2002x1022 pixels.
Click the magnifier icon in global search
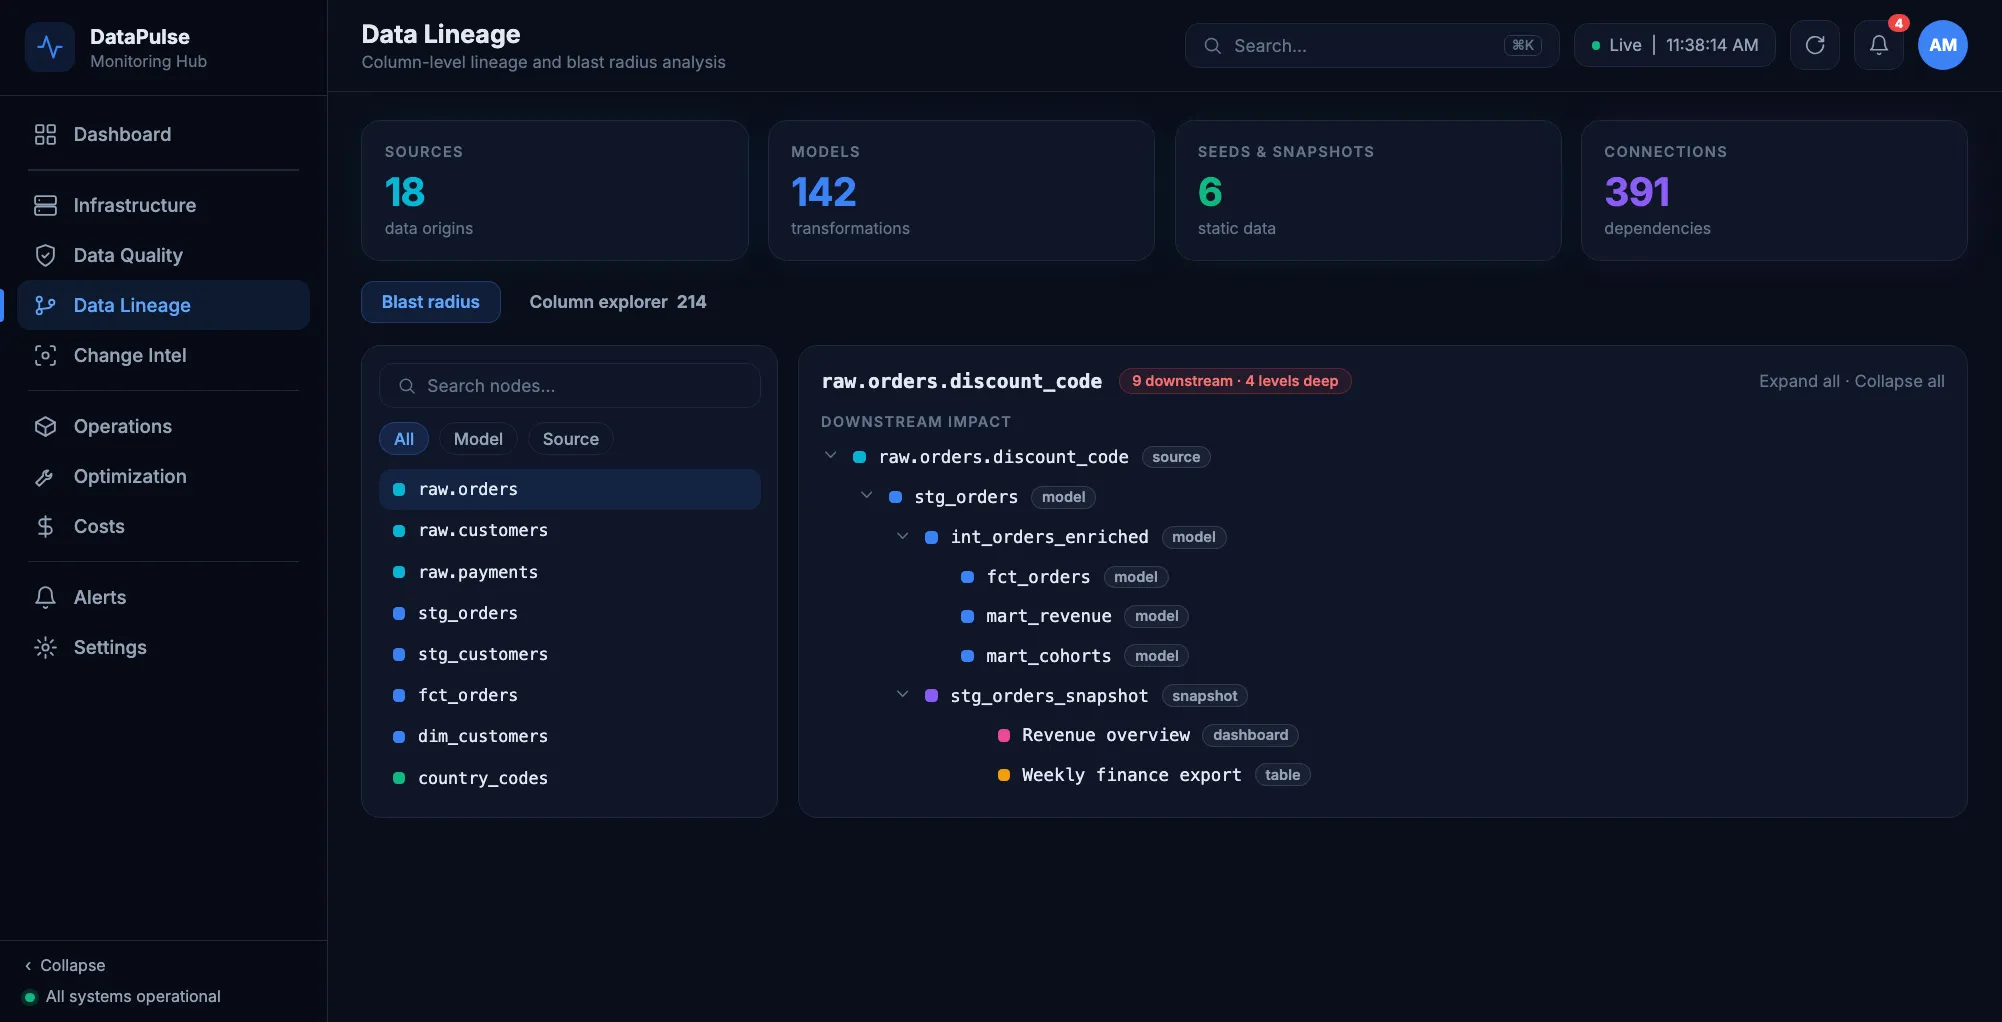pyautogui.click(x=1212, y=46)
